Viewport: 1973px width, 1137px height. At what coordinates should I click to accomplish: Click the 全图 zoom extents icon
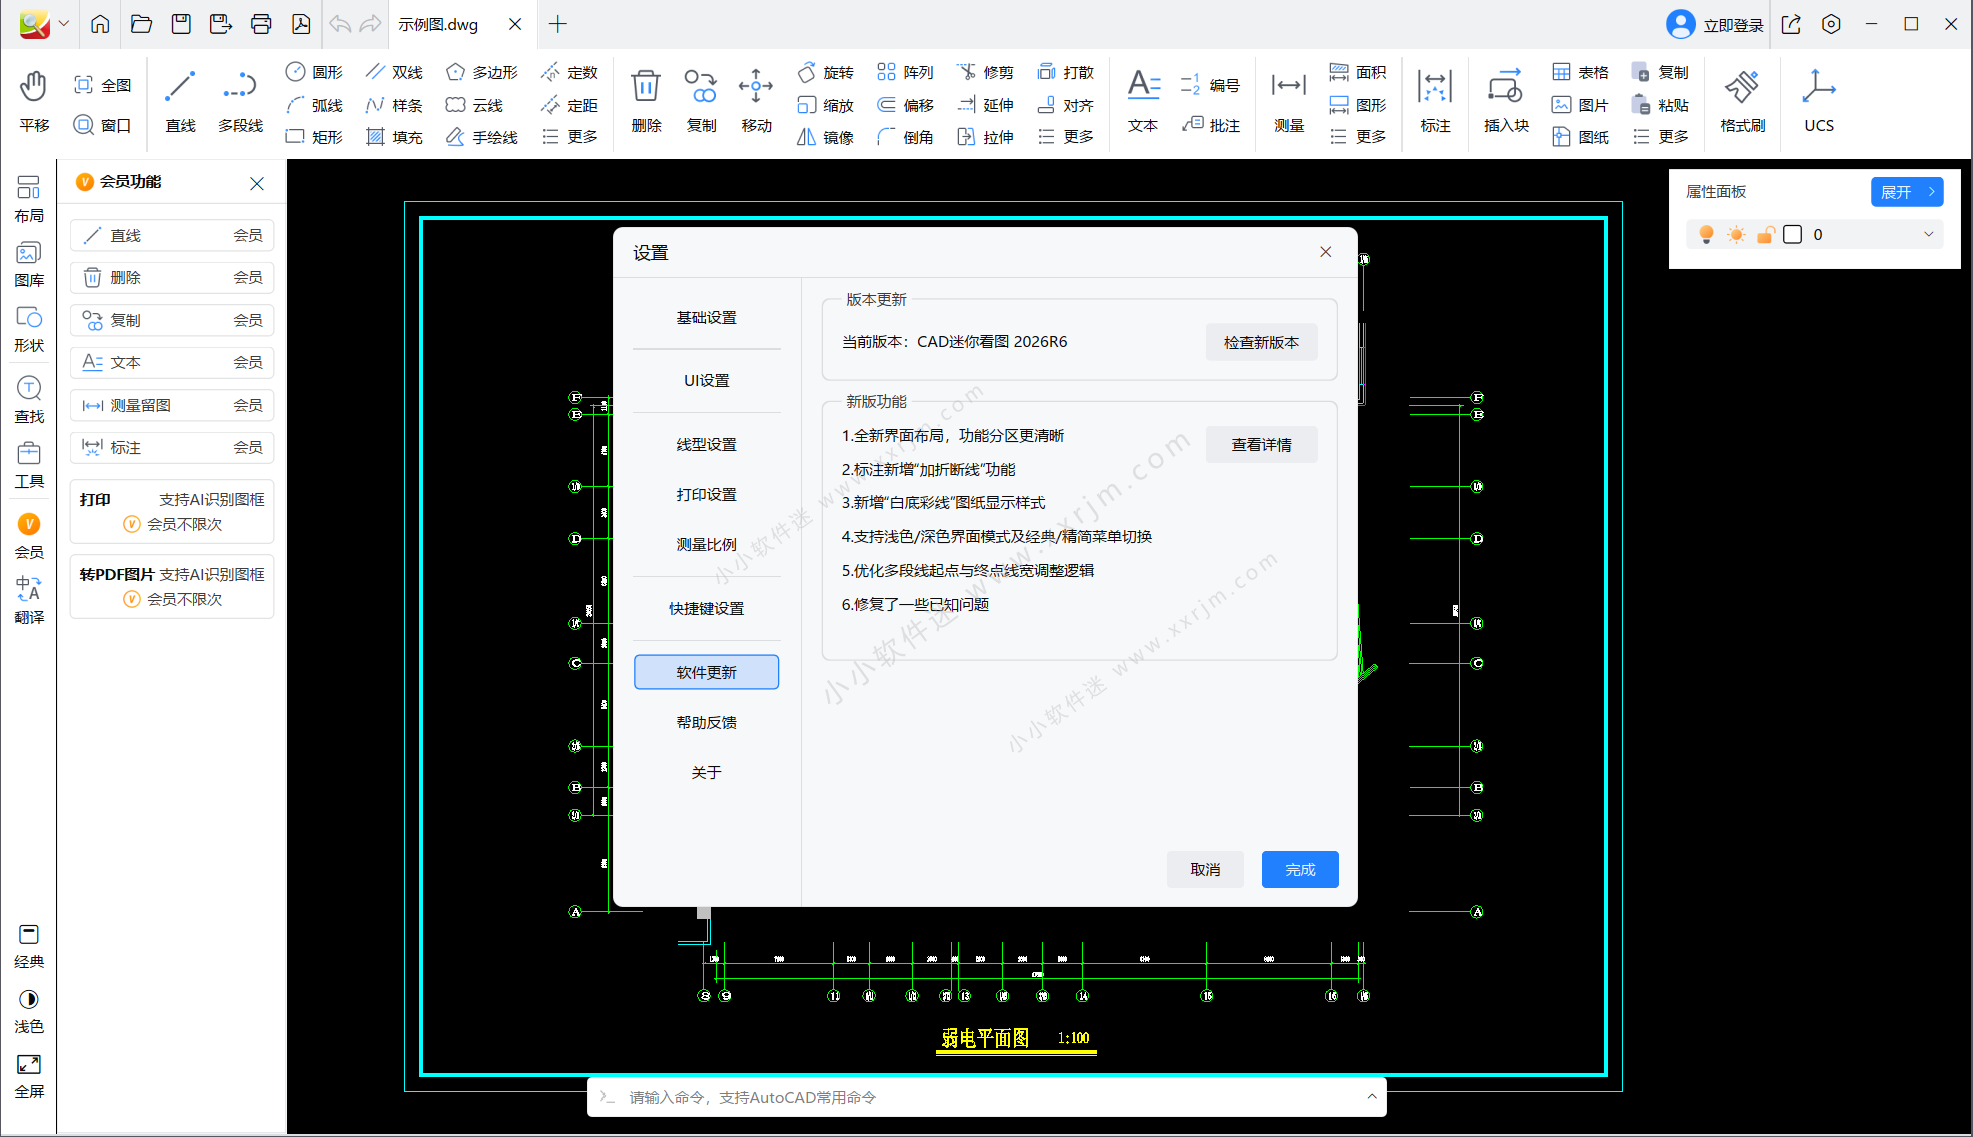pos(84,85)
